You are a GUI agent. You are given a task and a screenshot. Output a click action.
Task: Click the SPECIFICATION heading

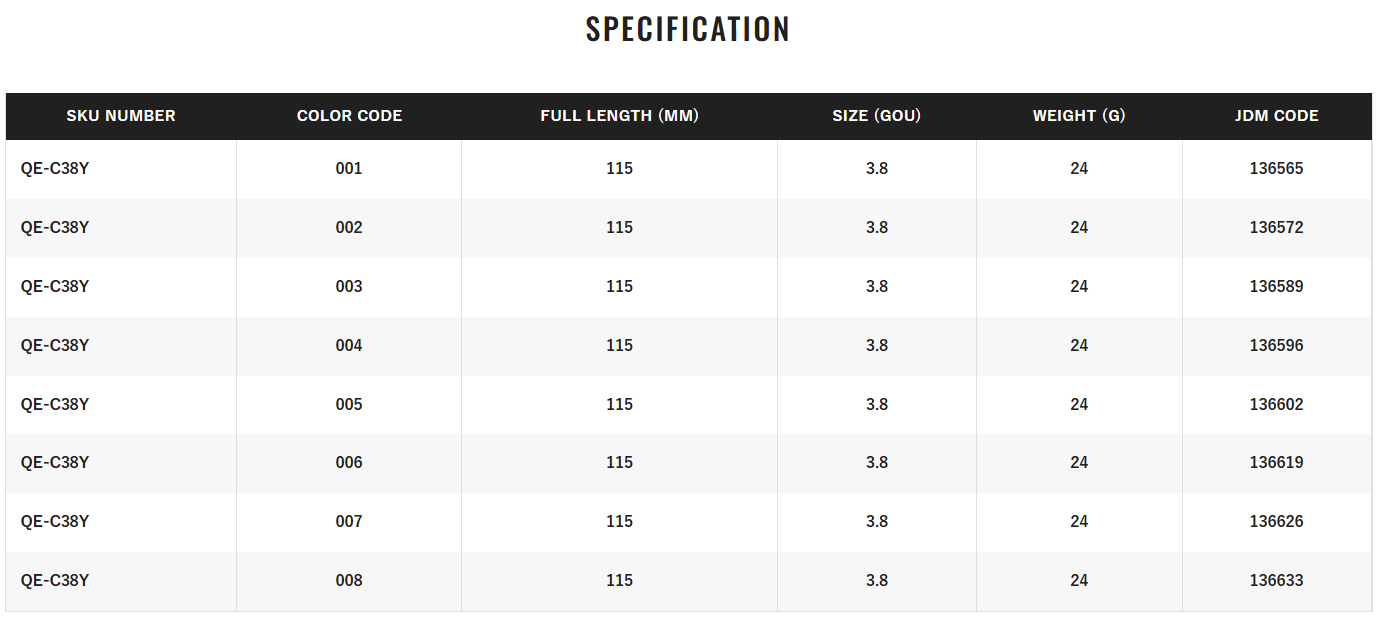tap(688, 29)
